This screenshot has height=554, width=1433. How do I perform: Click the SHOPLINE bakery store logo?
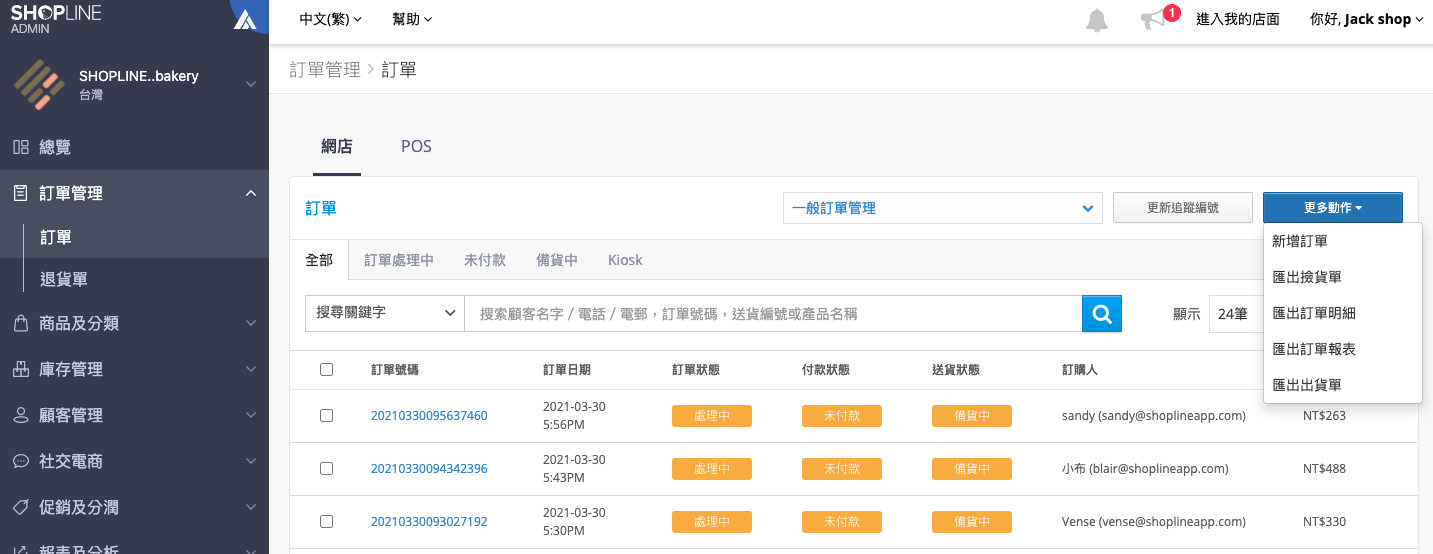click(x=39, y=84)
